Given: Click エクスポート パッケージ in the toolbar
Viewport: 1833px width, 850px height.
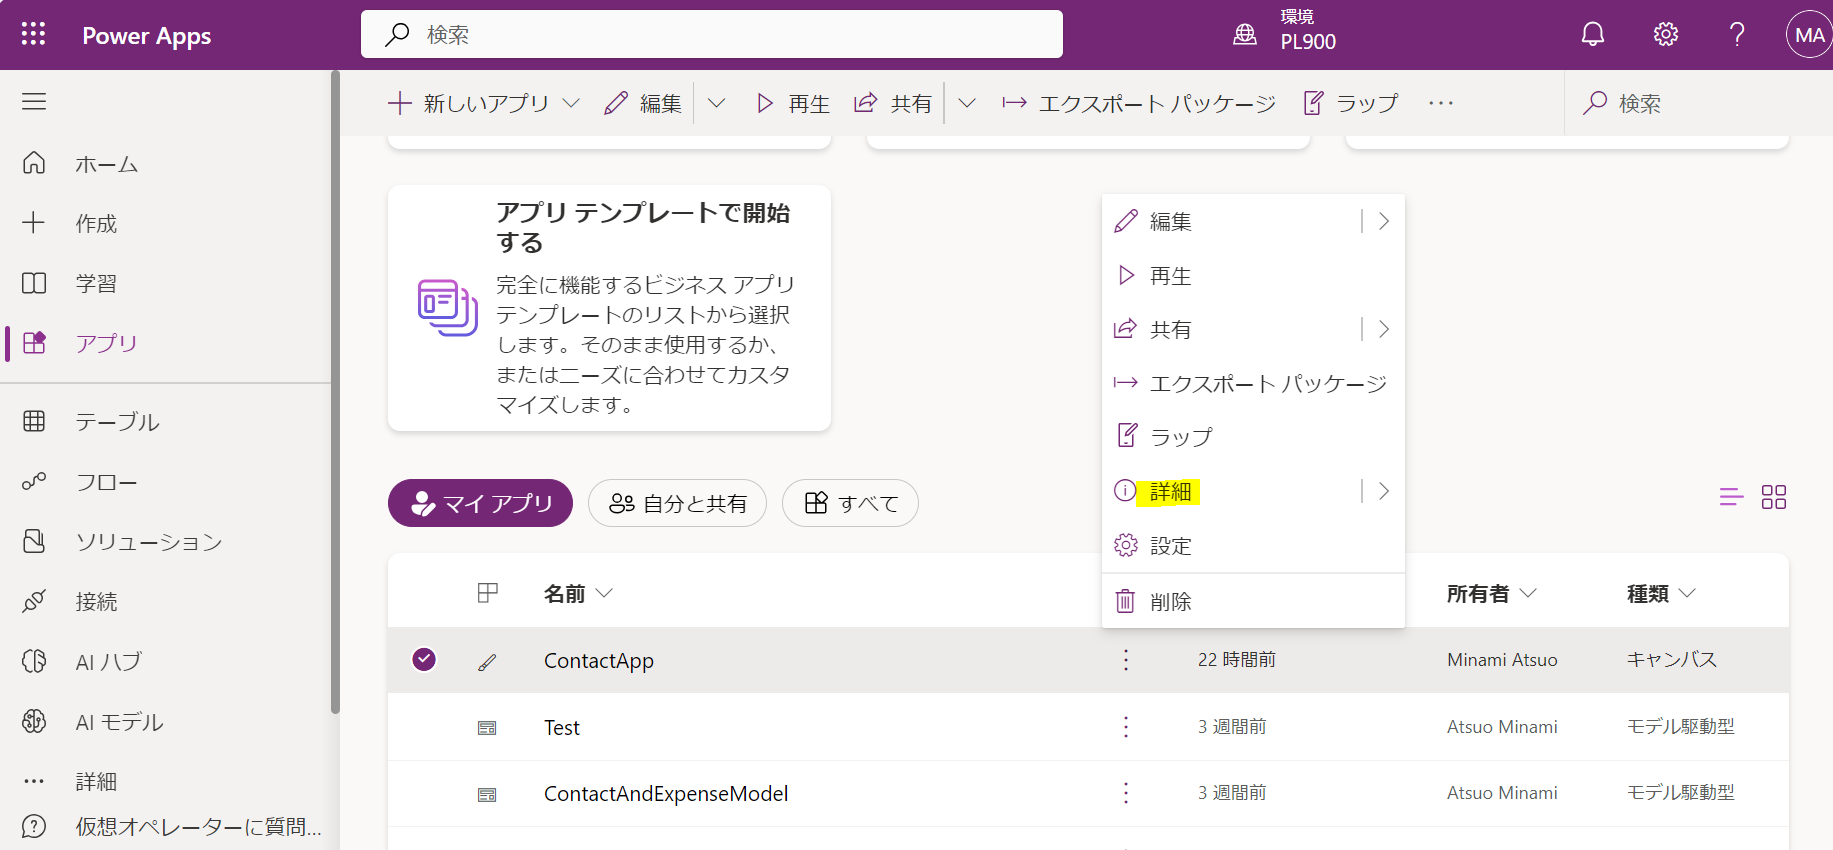Looking at the screenshot, I should (x=1139, y=103).
